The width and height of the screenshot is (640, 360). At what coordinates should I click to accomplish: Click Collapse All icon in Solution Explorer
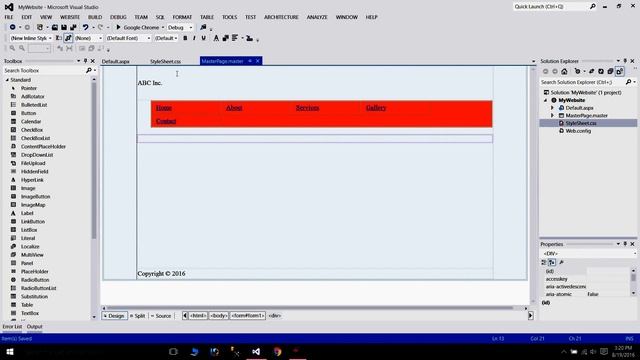(x=610, y=71)
